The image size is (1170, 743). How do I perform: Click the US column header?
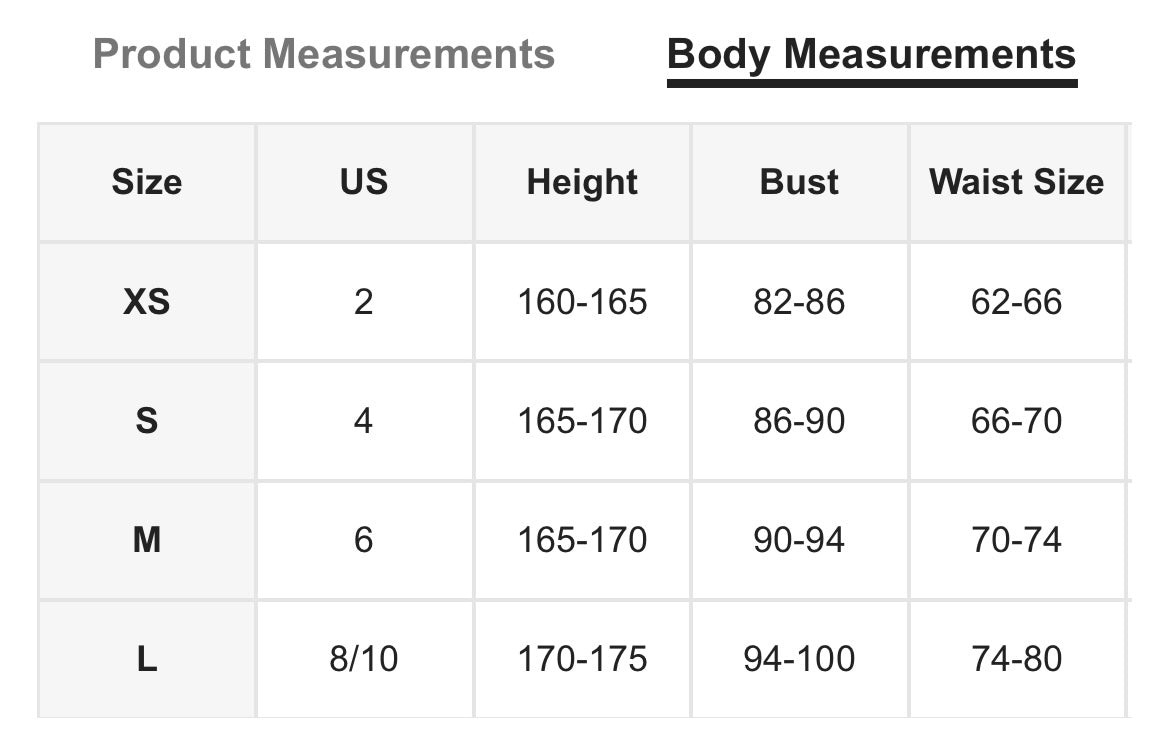click(364, 182)
